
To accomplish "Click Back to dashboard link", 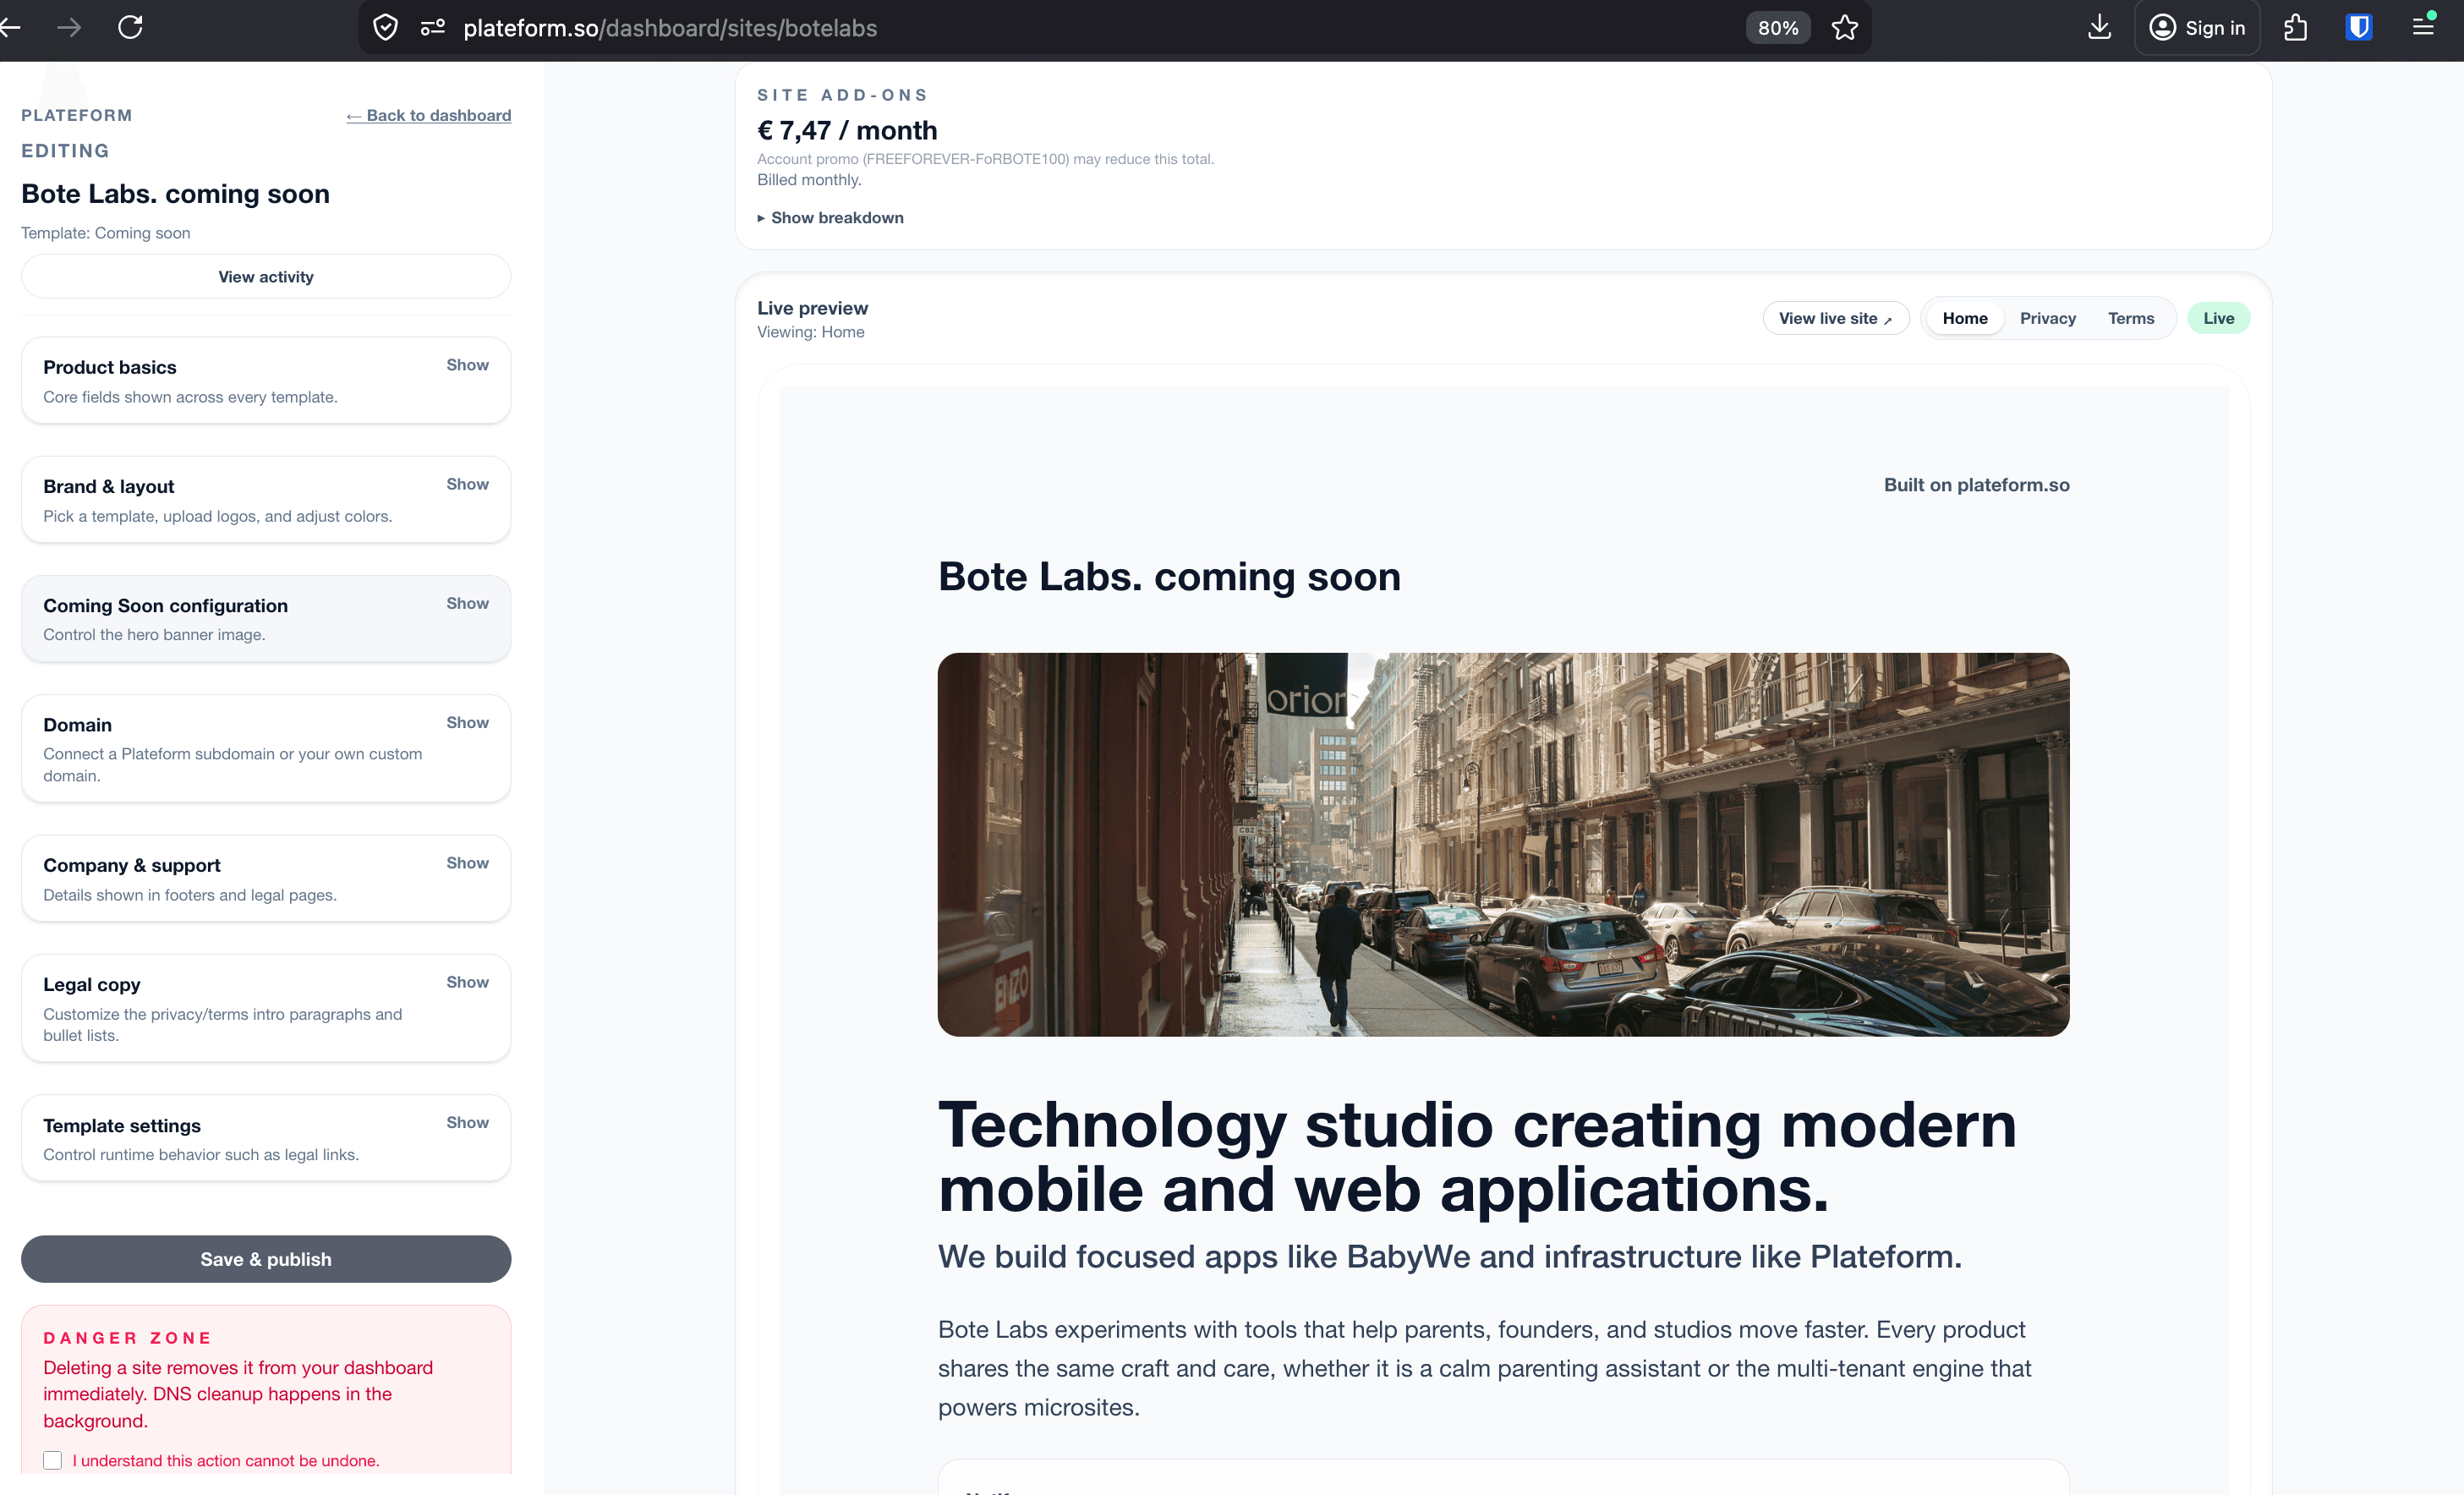I will (429, 115).
